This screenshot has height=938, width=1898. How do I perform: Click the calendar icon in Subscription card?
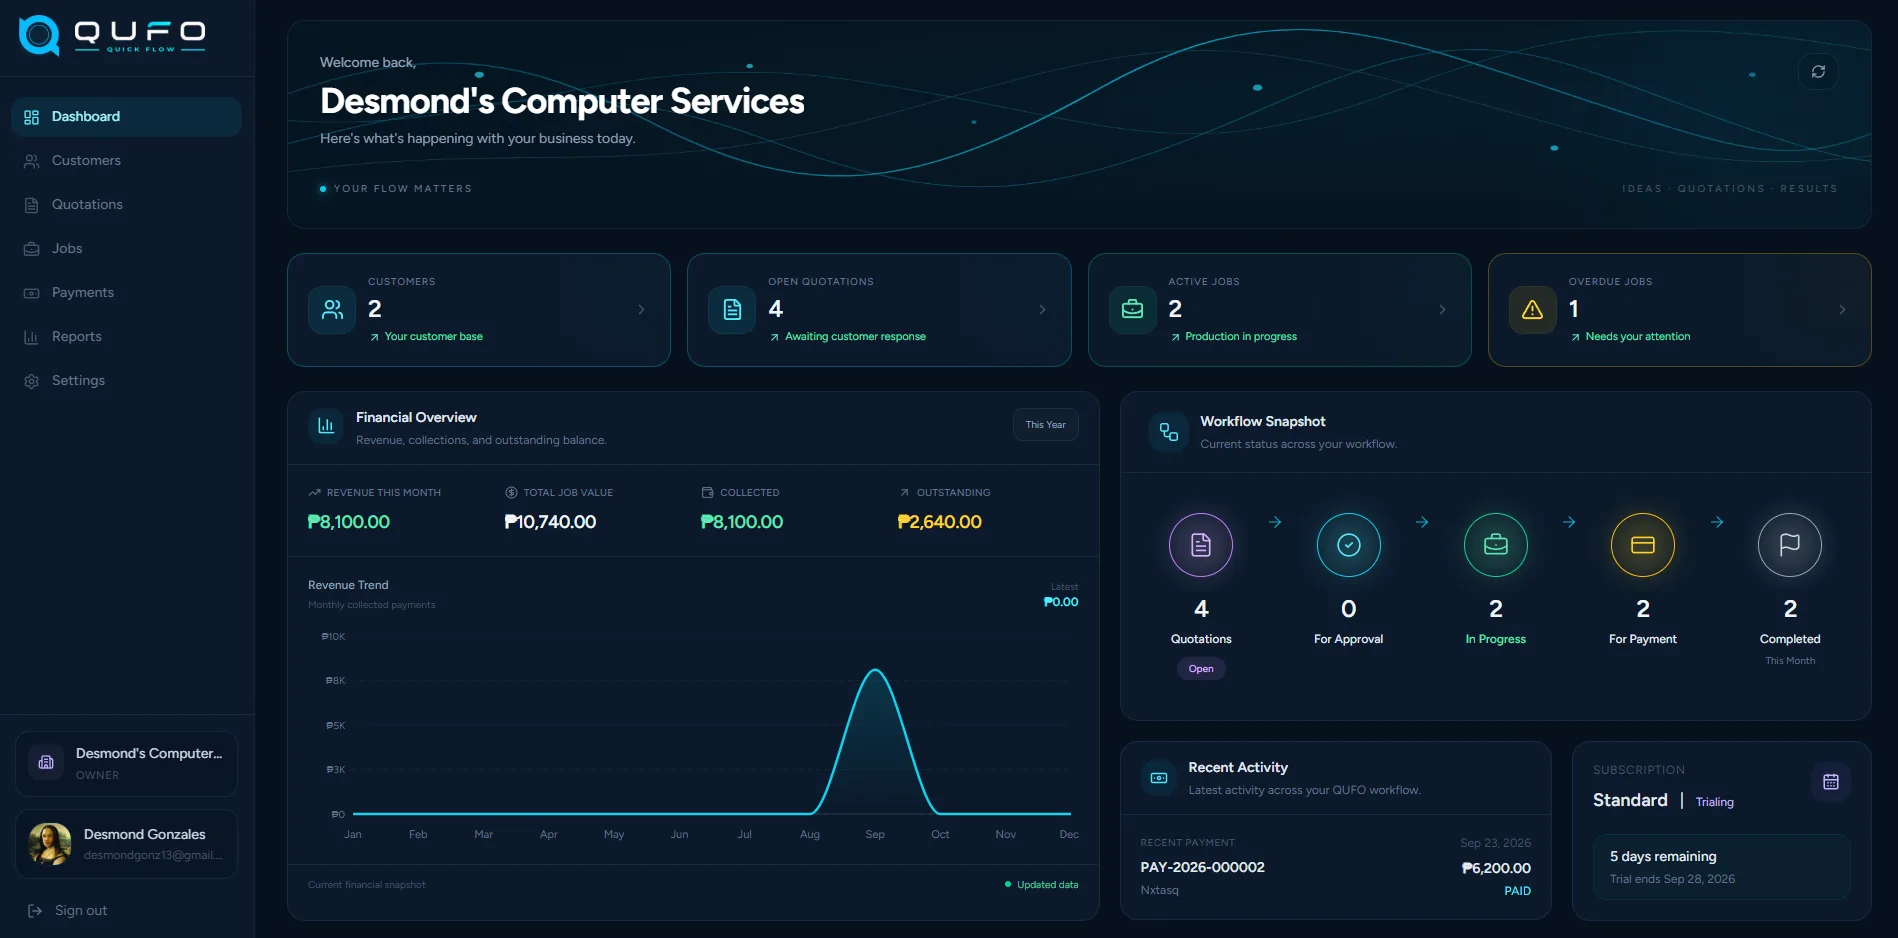(x=1831, y=782)
